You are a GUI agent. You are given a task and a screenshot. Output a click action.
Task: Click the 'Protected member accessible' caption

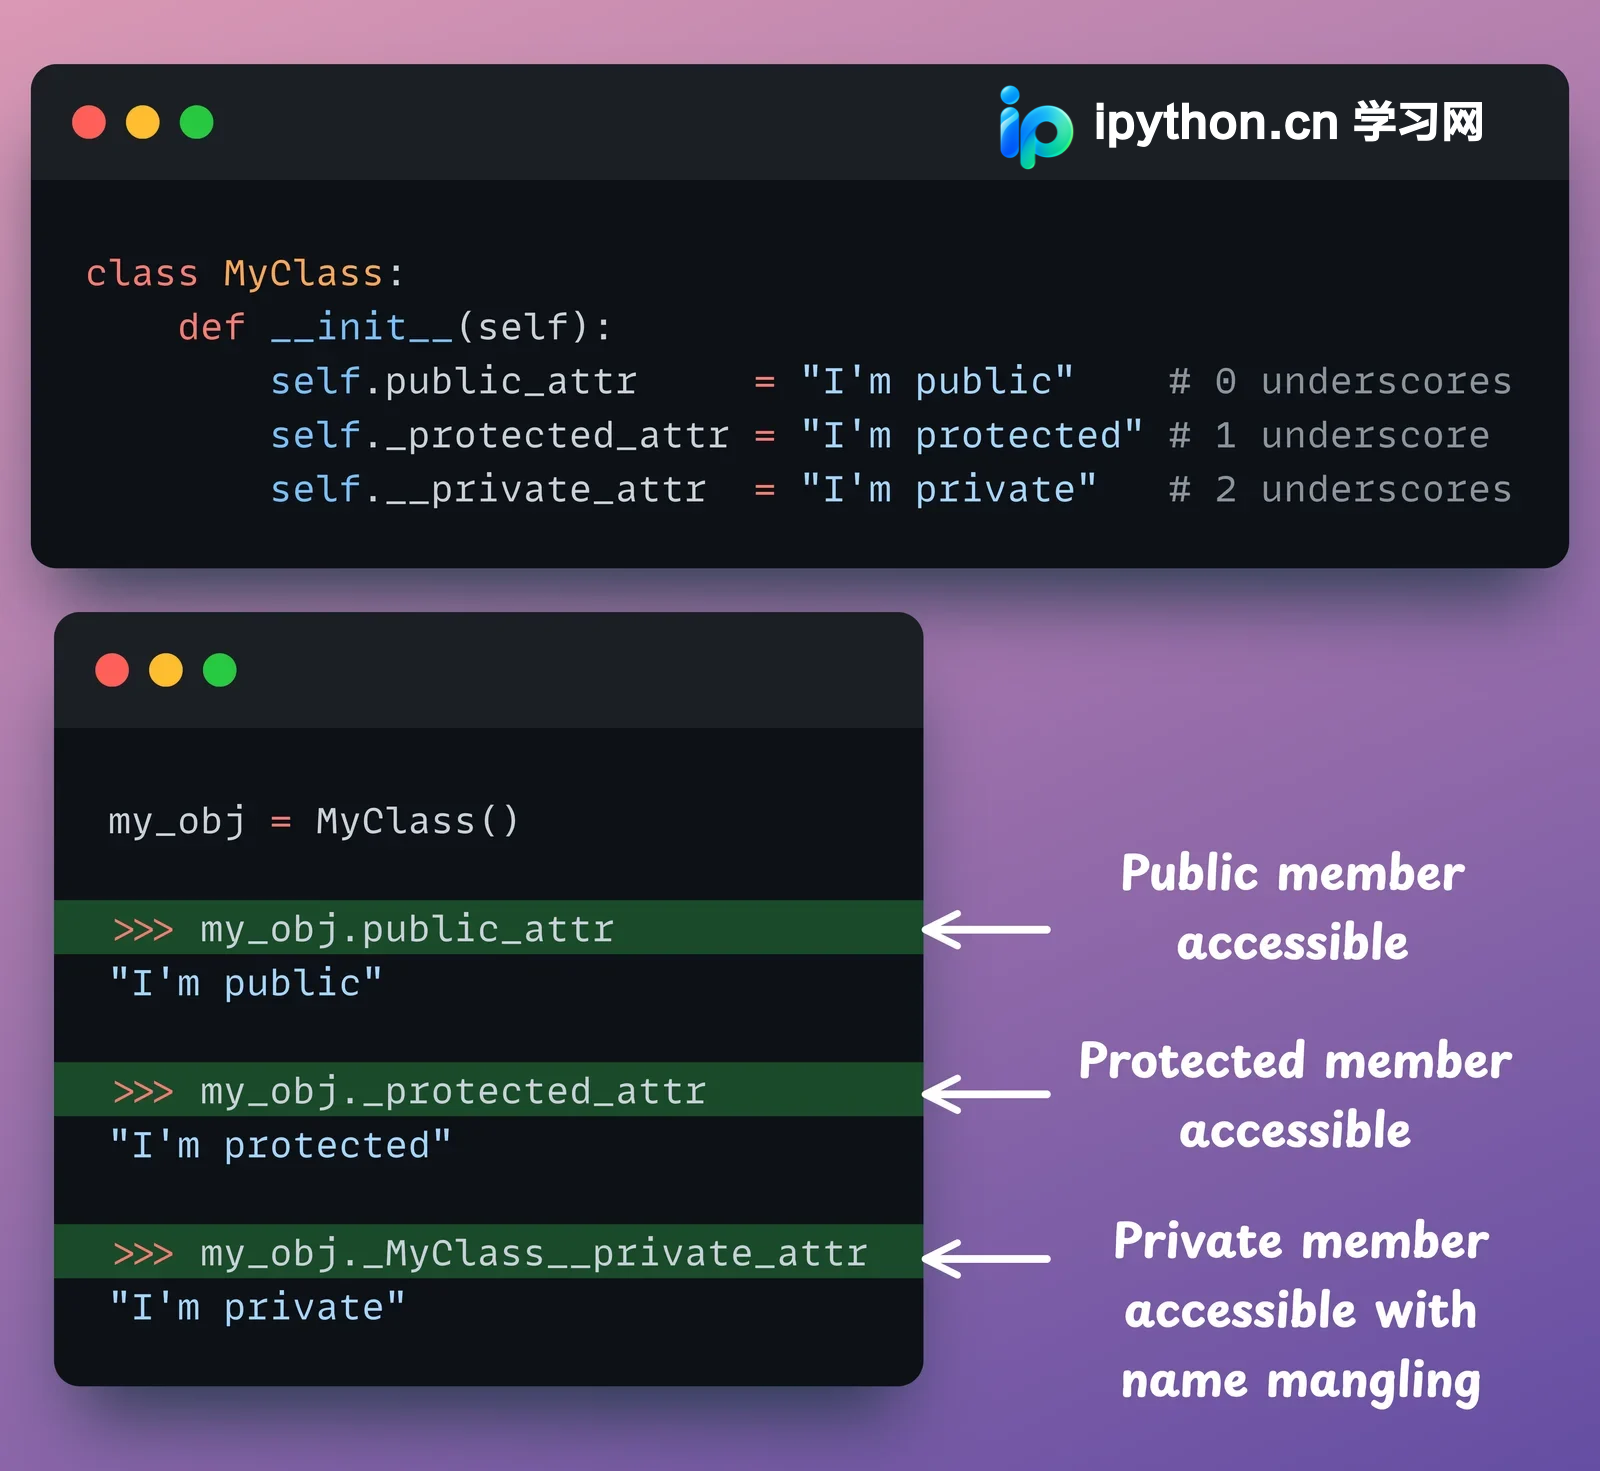tap(1295, 1096)
